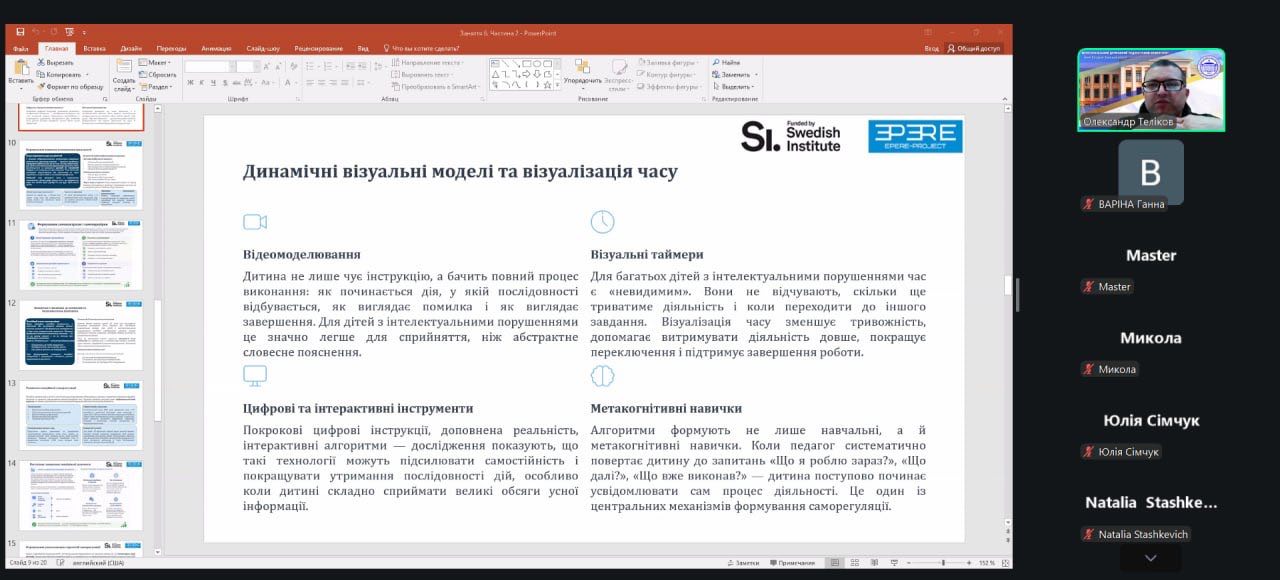This screenshot has height=580, width=1280.
Task: Align text left in paragraph group
Action: (309, 82)
